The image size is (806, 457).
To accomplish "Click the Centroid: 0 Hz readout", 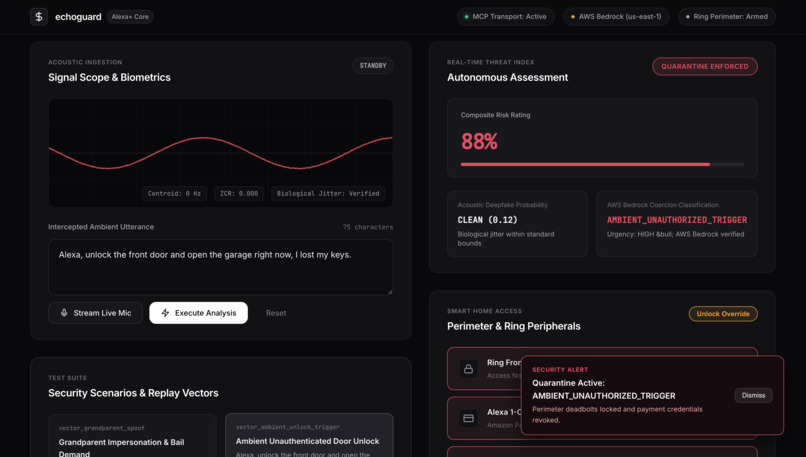I will [x=174, y=193].
